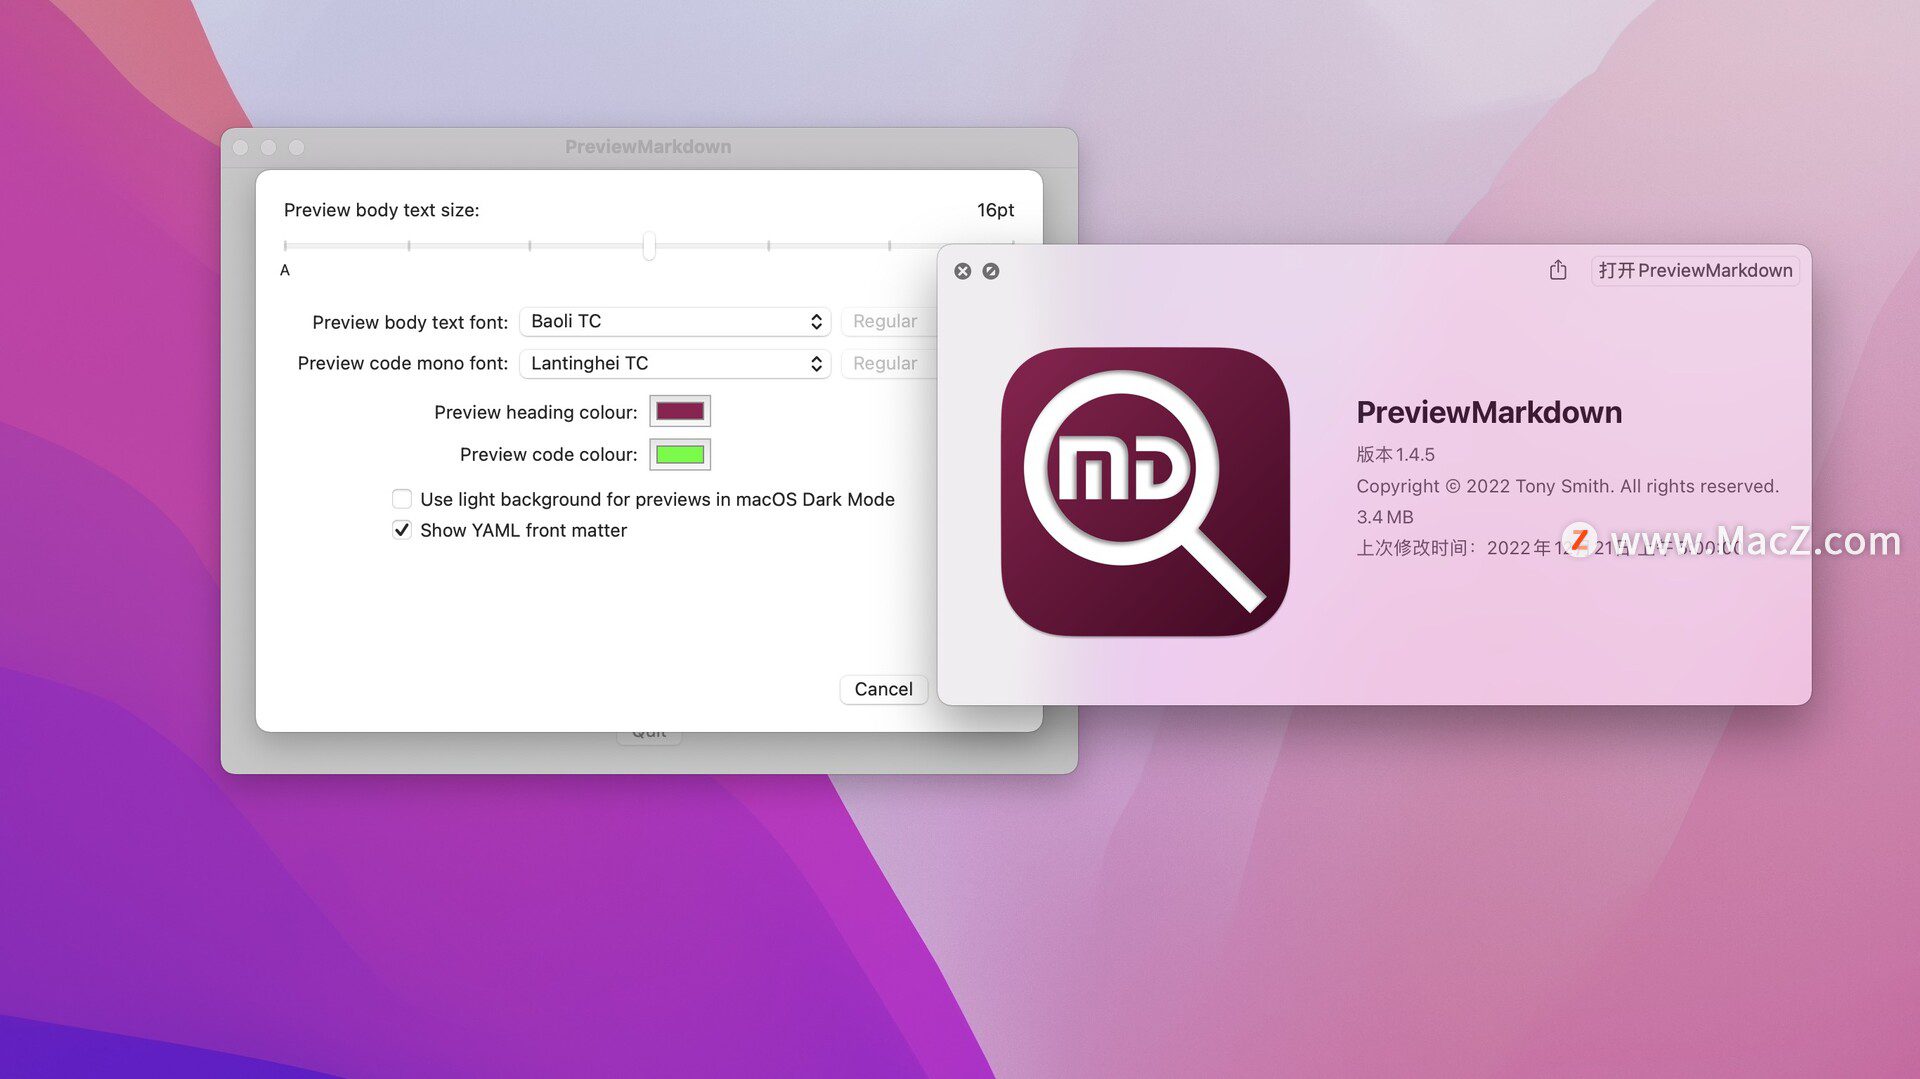The height and width of the screenshot is (1079, 1920).
Task: Click the Preview heading colour swatch
Action: [x=679, y=411]
